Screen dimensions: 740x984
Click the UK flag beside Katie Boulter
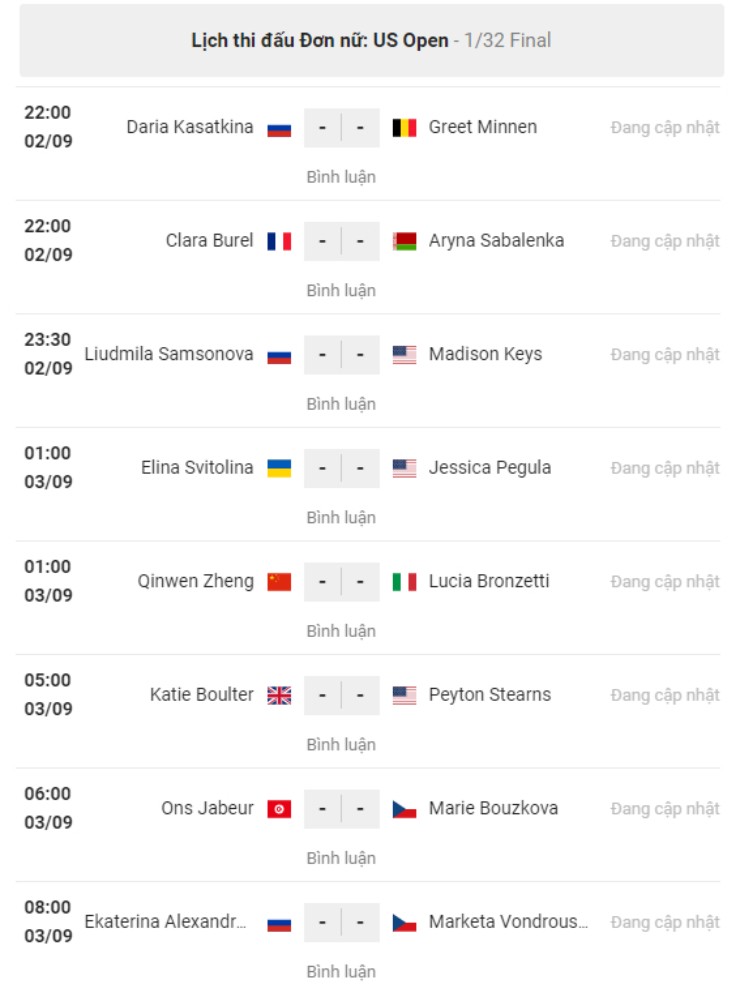[x=279, y=695]
